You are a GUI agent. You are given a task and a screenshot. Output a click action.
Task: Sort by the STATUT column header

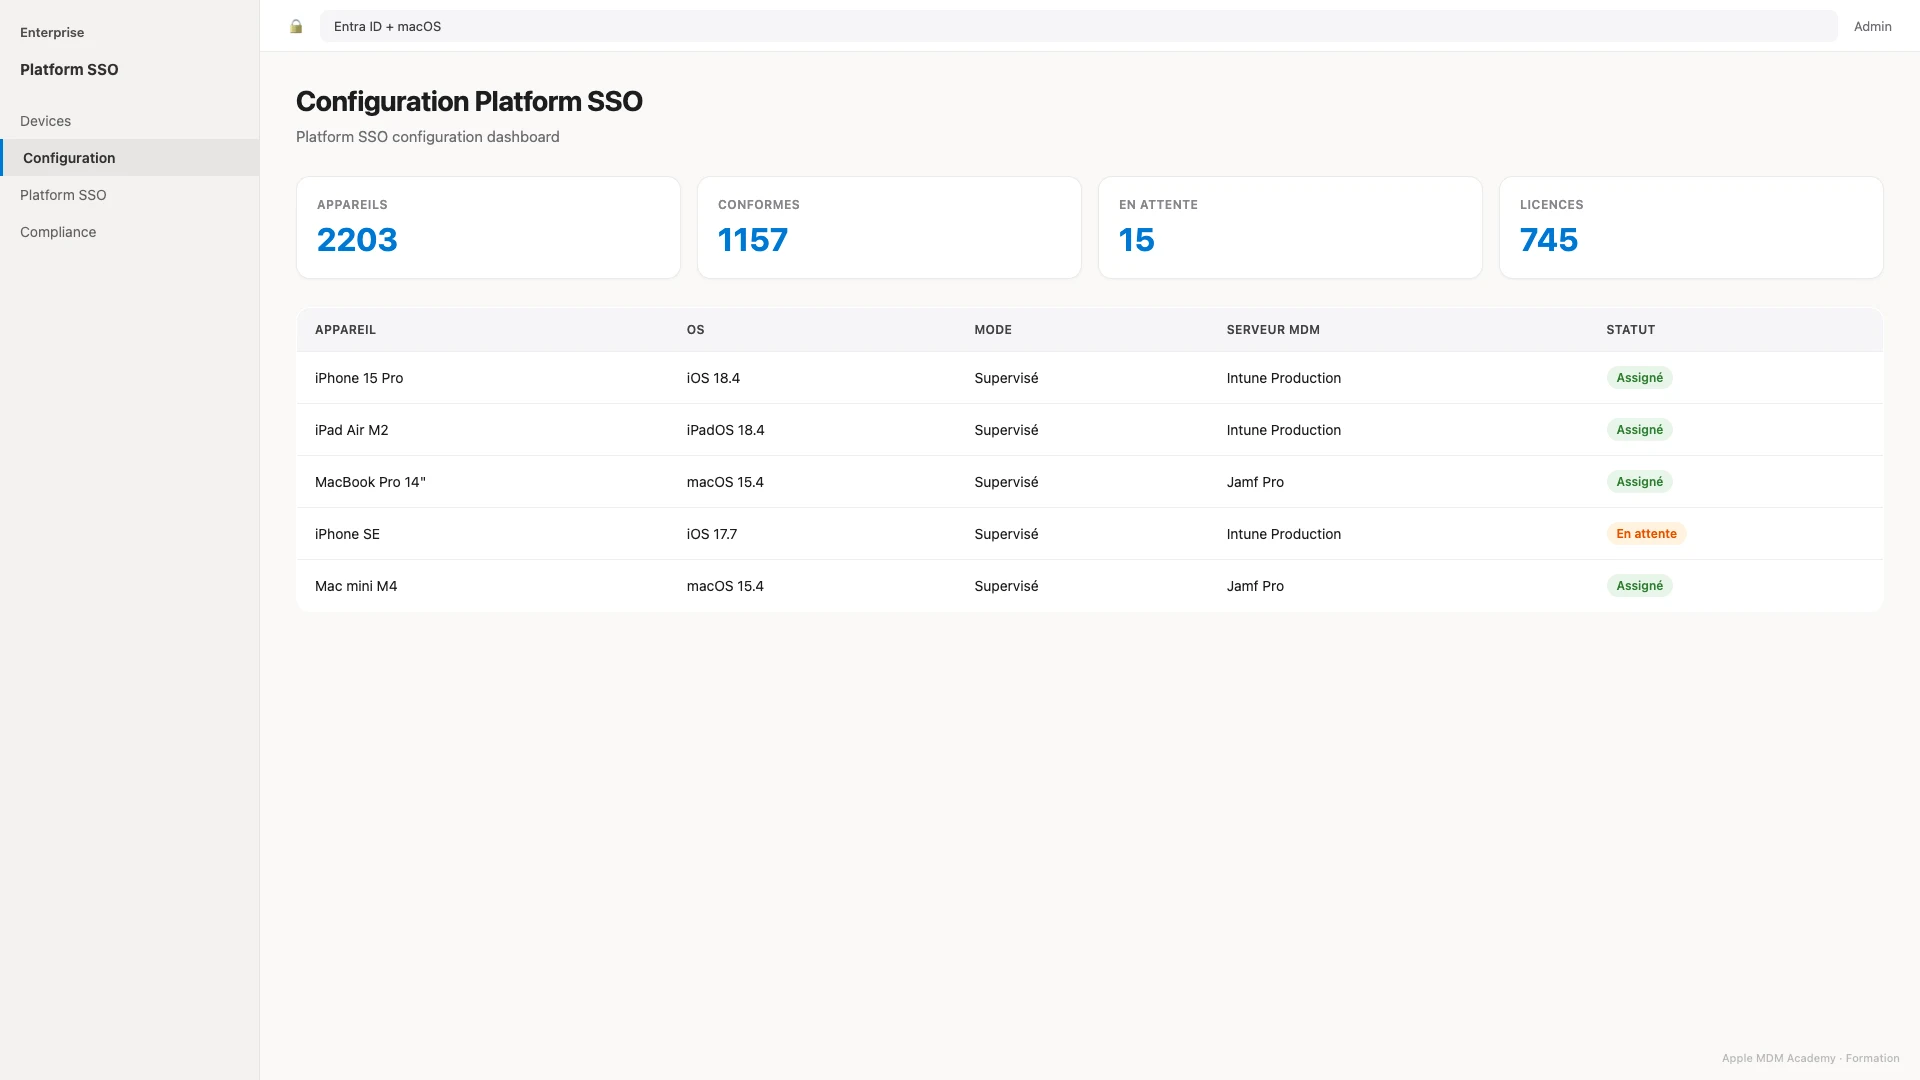(1630, 330)
